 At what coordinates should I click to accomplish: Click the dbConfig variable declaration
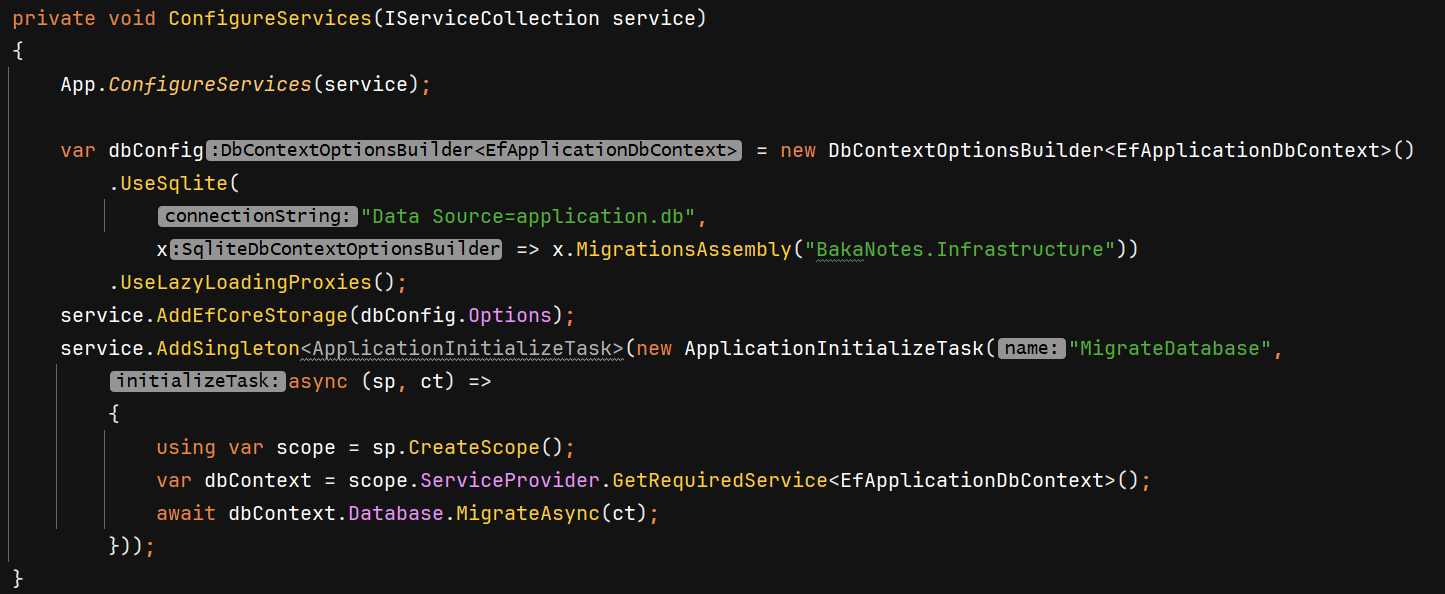click(156, 151)
